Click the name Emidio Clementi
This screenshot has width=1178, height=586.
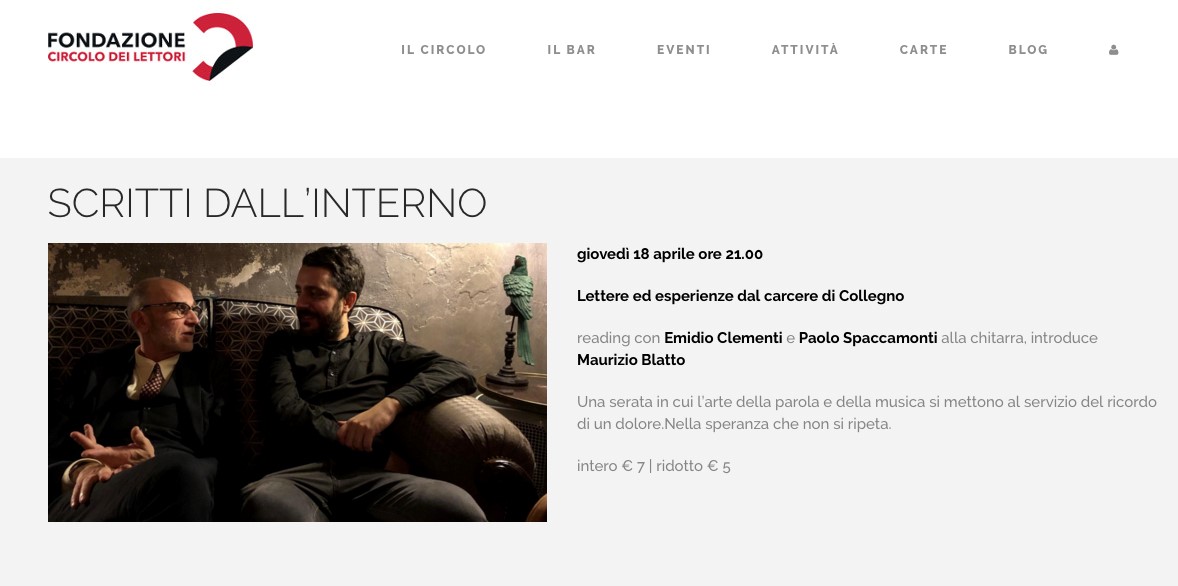coord(723,338)
